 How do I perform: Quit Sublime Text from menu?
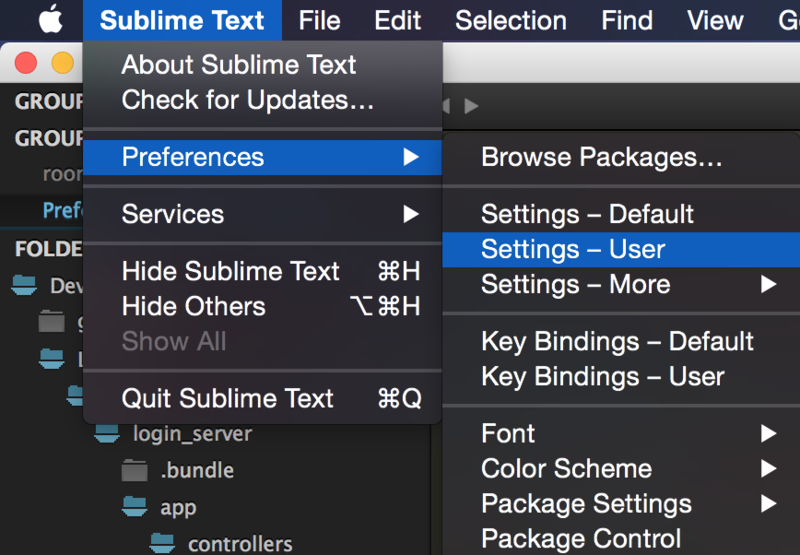tap(227, 398)
